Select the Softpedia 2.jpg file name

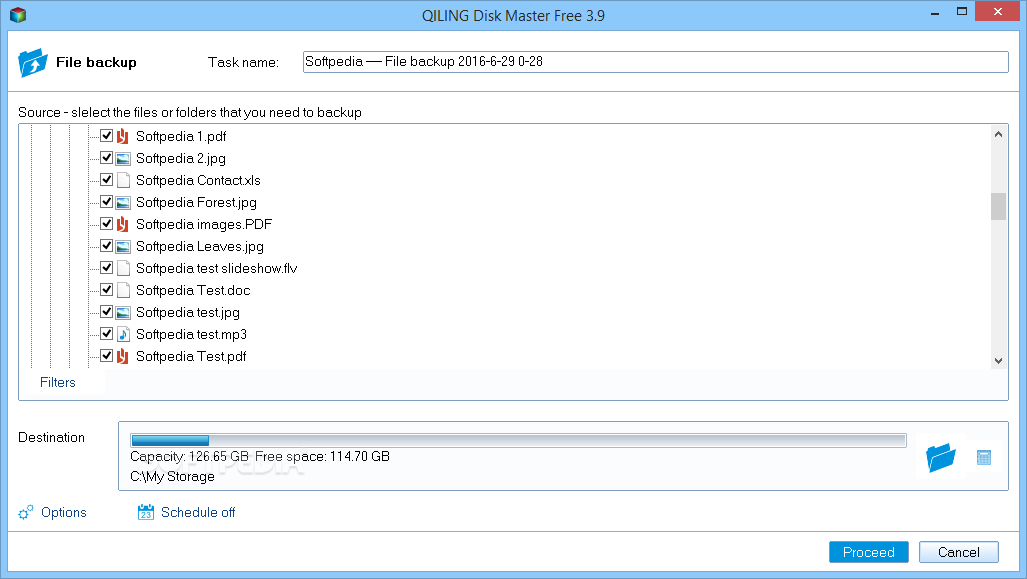(181, 159)
